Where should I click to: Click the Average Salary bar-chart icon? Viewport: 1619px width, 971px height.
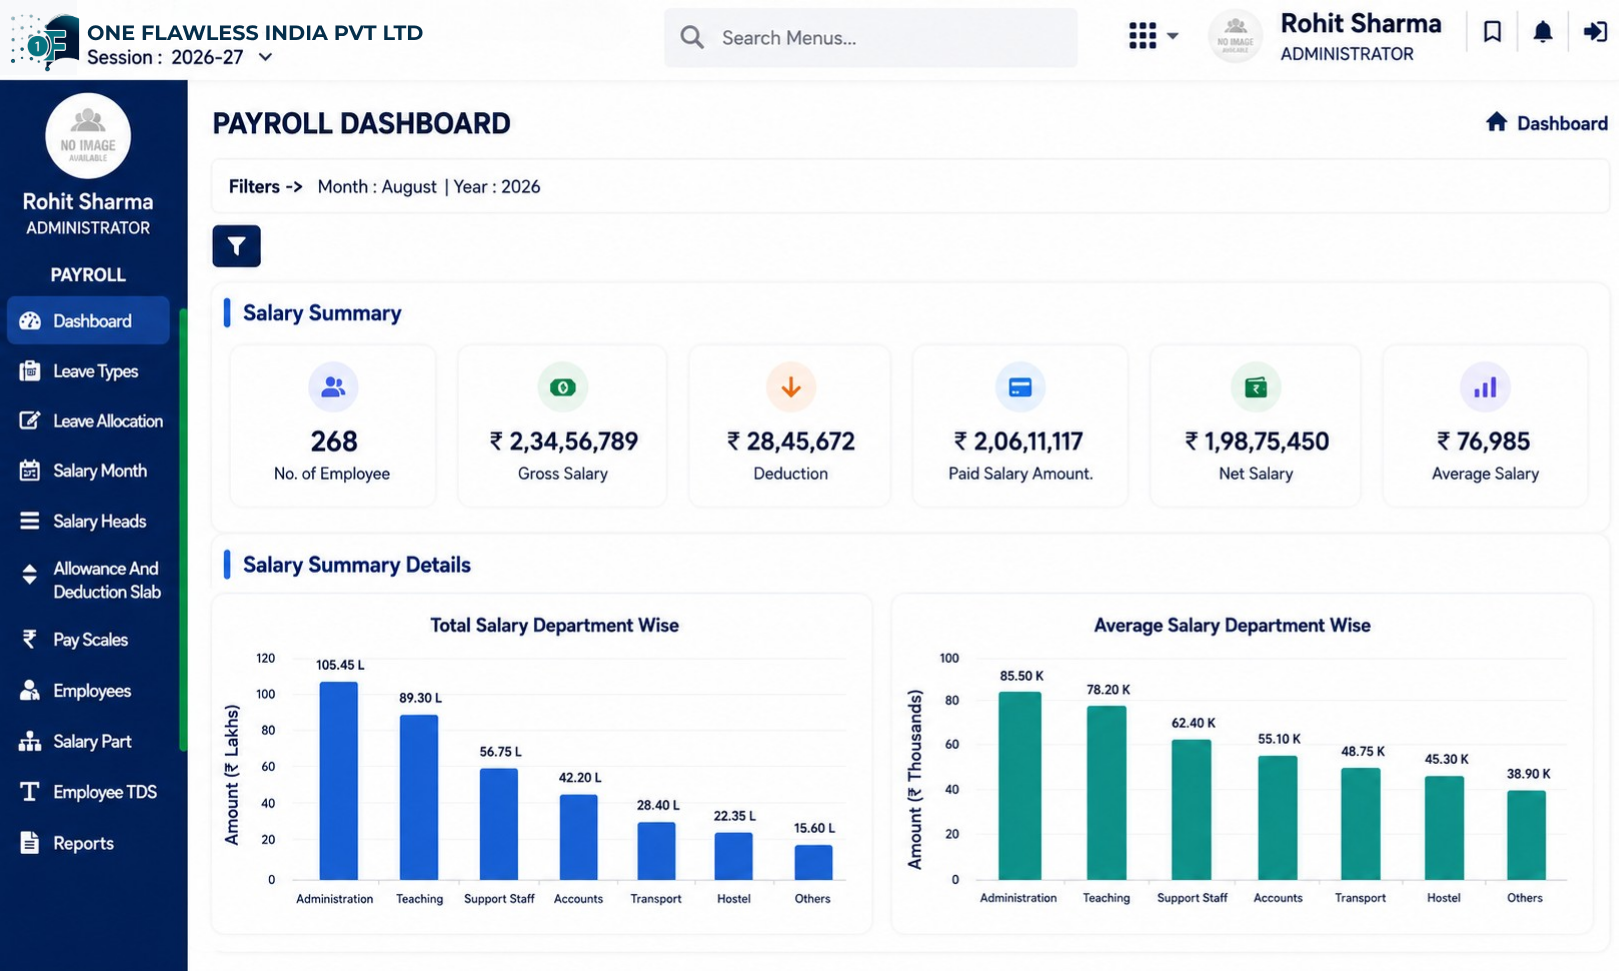[1485, 387]
